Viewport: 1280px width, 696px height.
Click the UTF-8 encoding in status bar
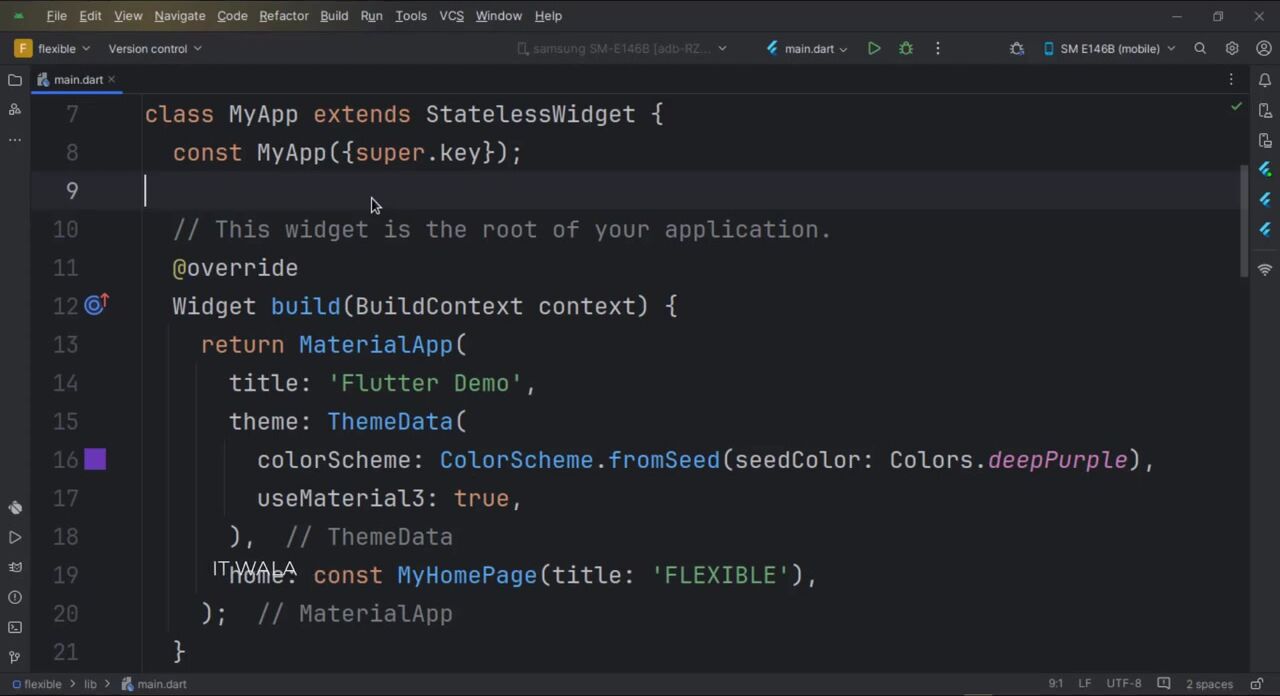pos(1123,684)
